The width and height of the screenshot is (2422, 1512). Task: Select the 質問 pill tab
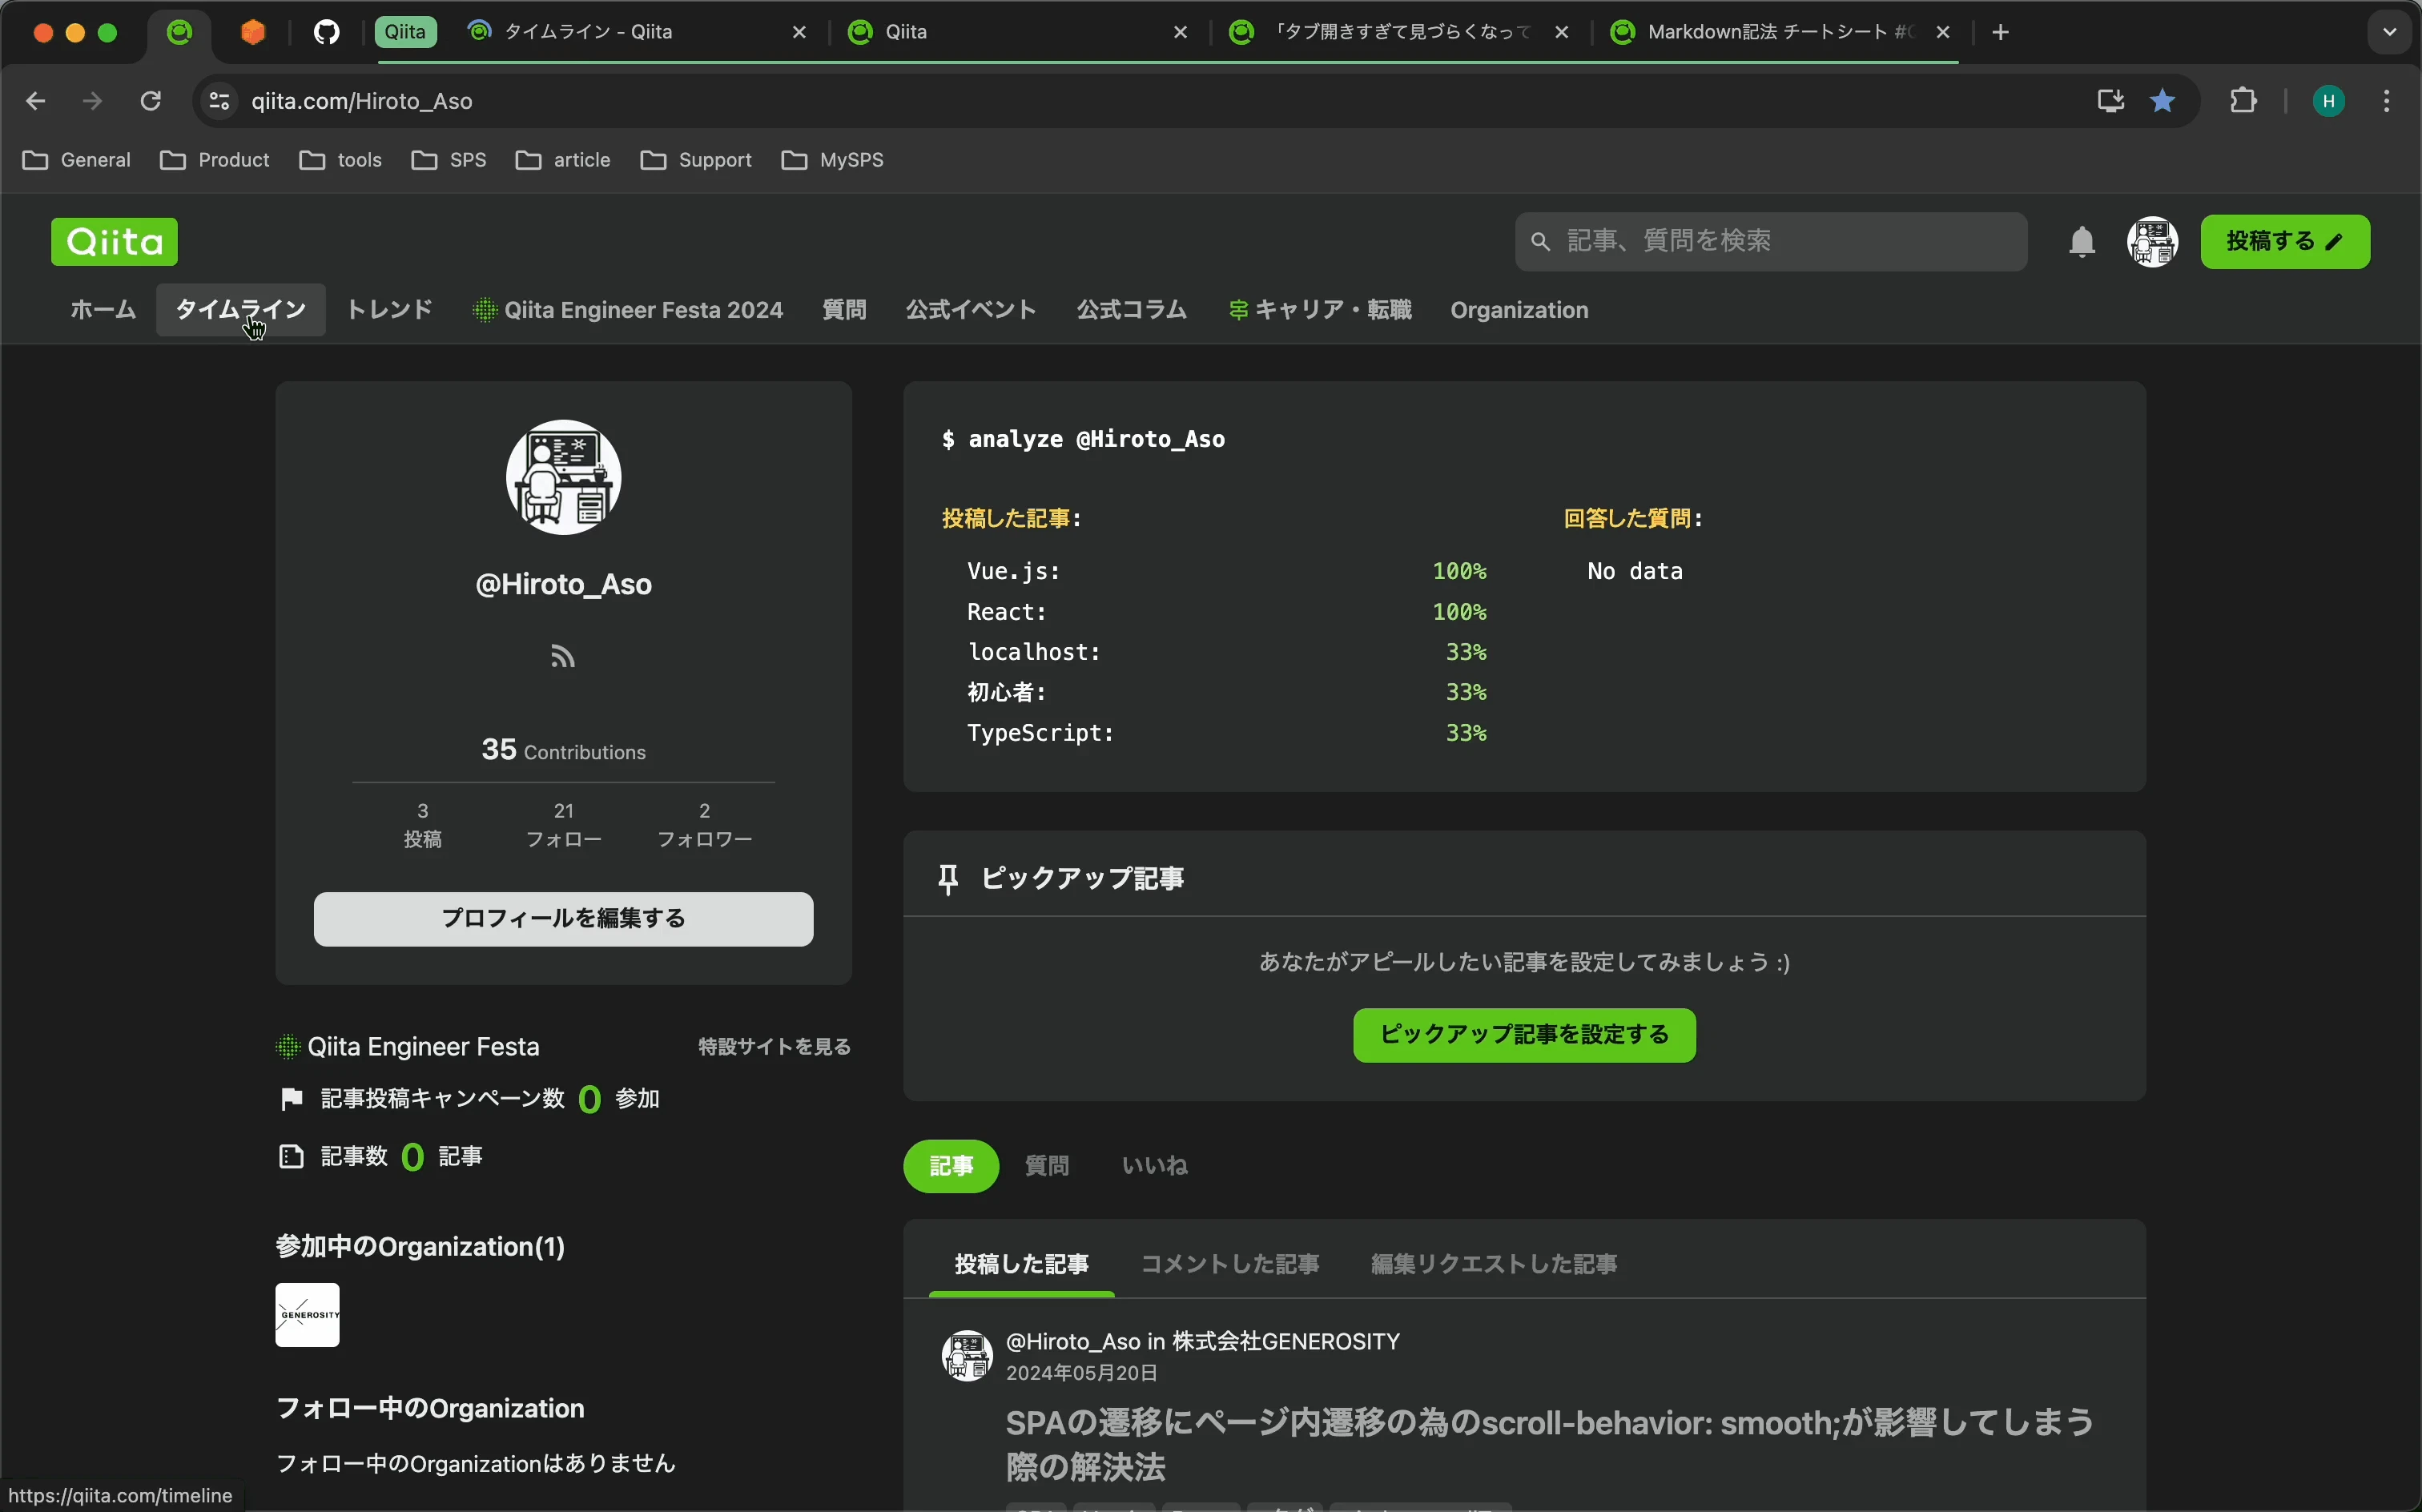pyautogui.click(x=1047, y=1165)
